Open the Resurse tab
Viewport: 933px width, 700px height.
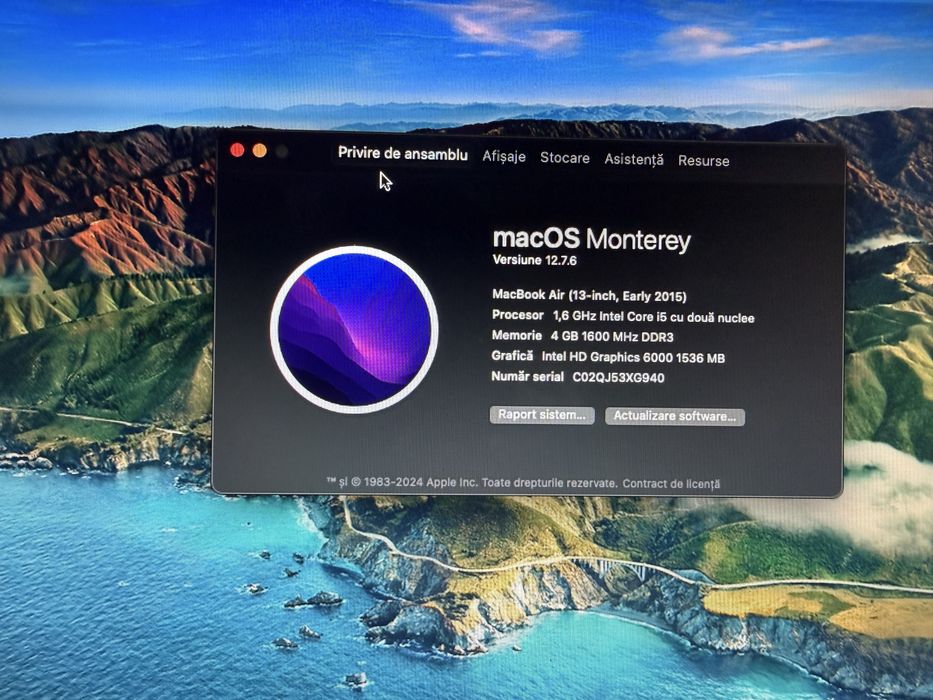703,161
